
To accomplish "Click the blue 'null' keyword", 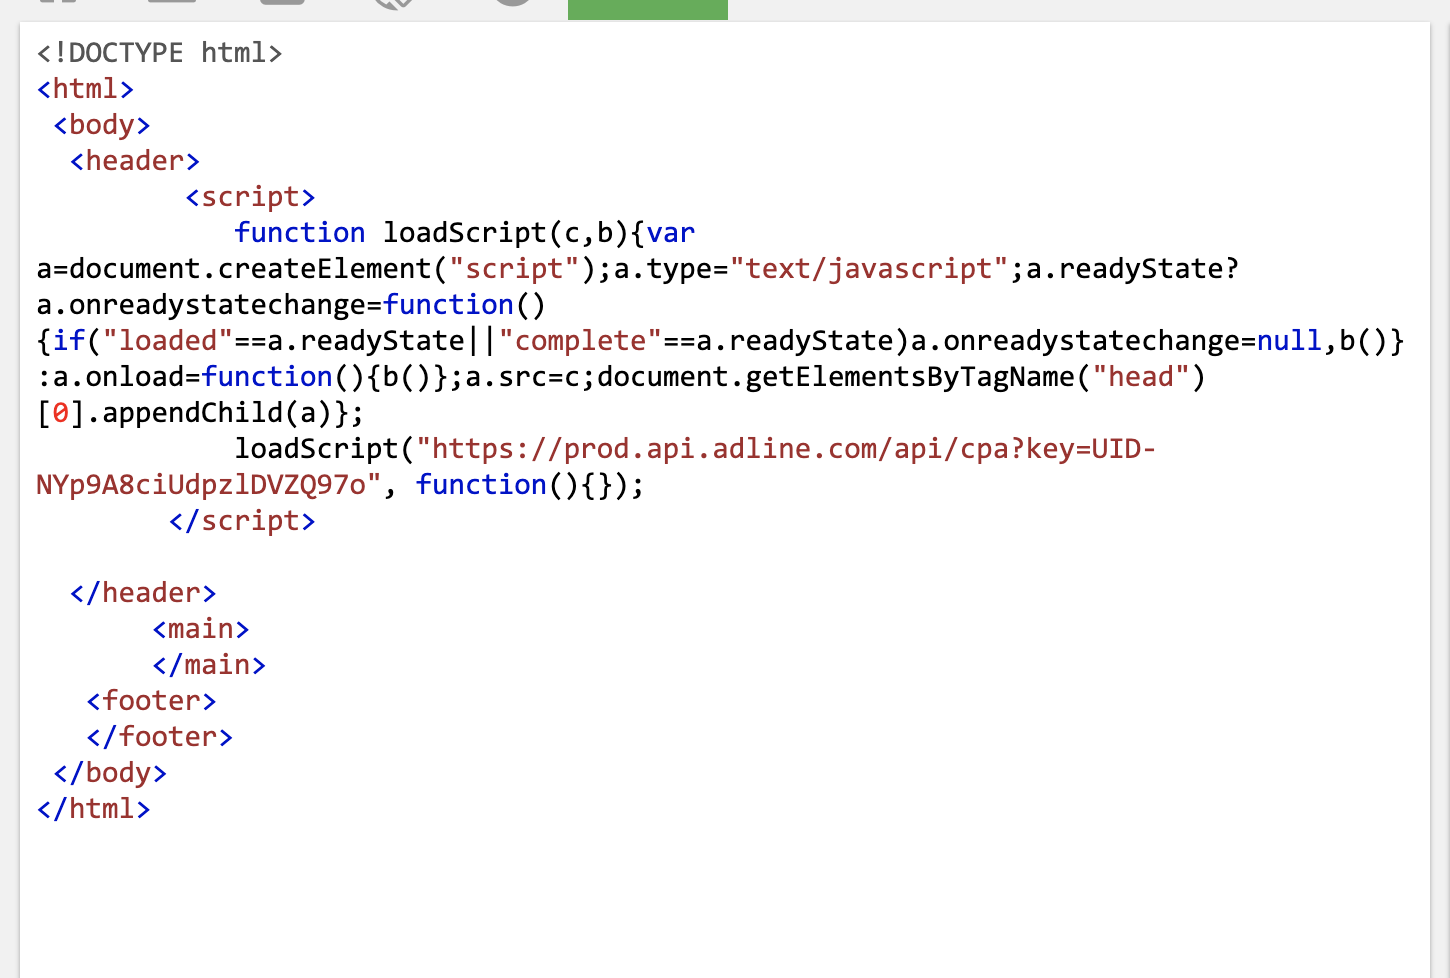I will pos(1289,341).
